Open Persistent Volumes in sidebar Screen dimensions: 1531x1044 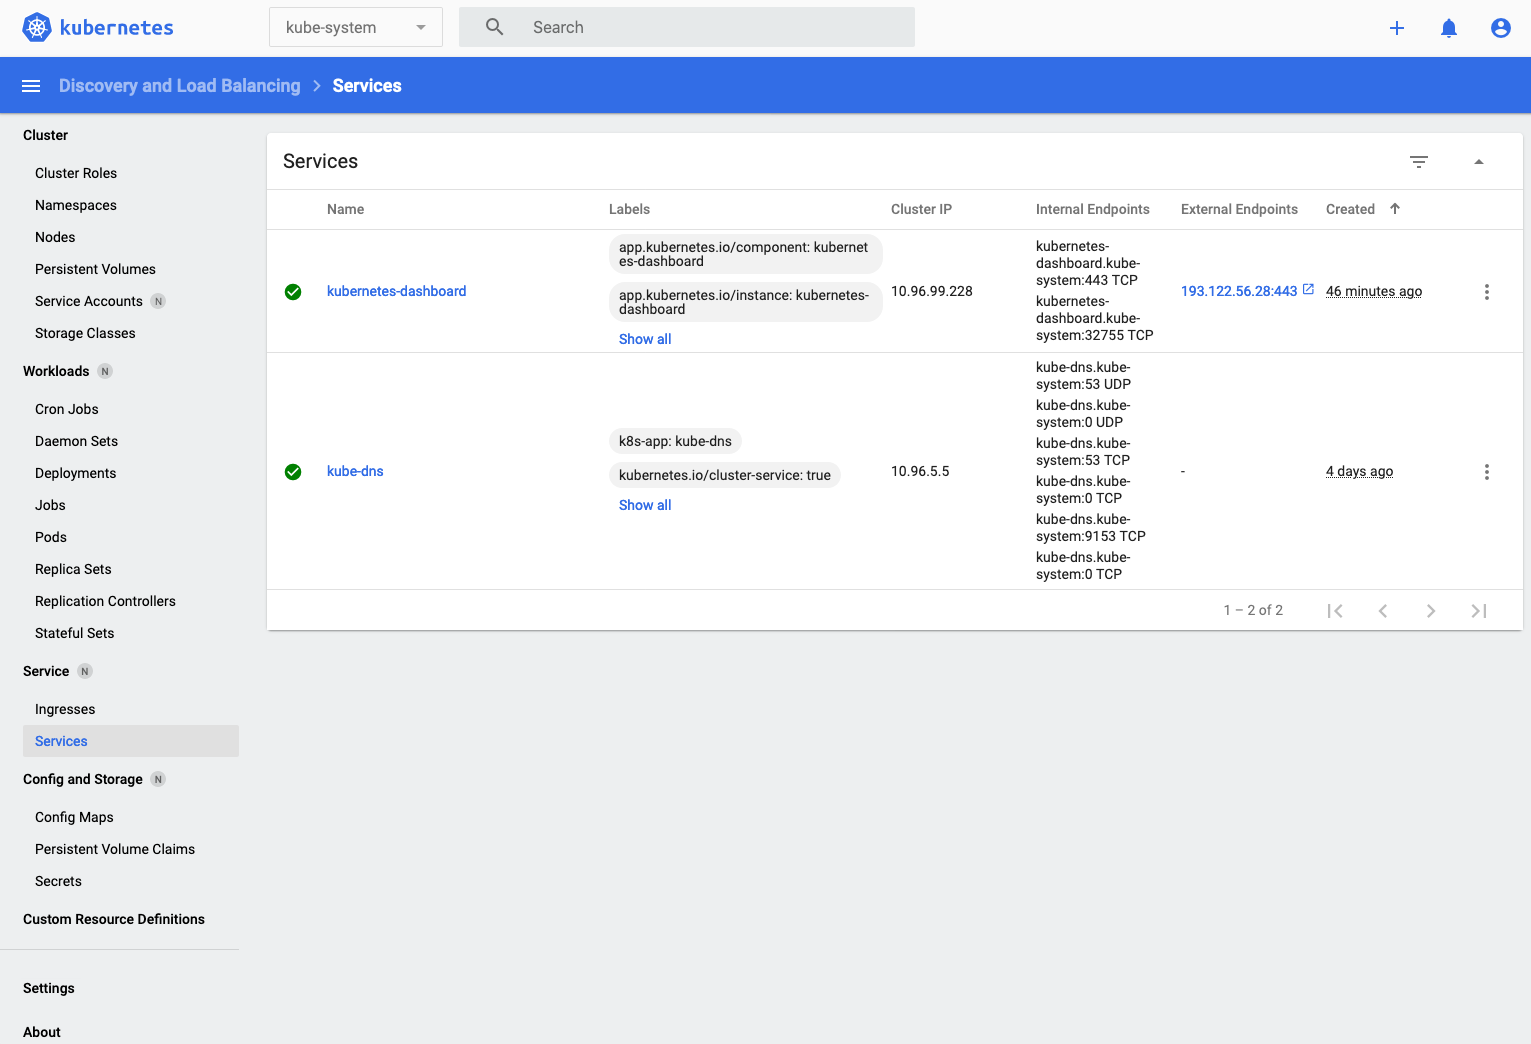(95, 269)
